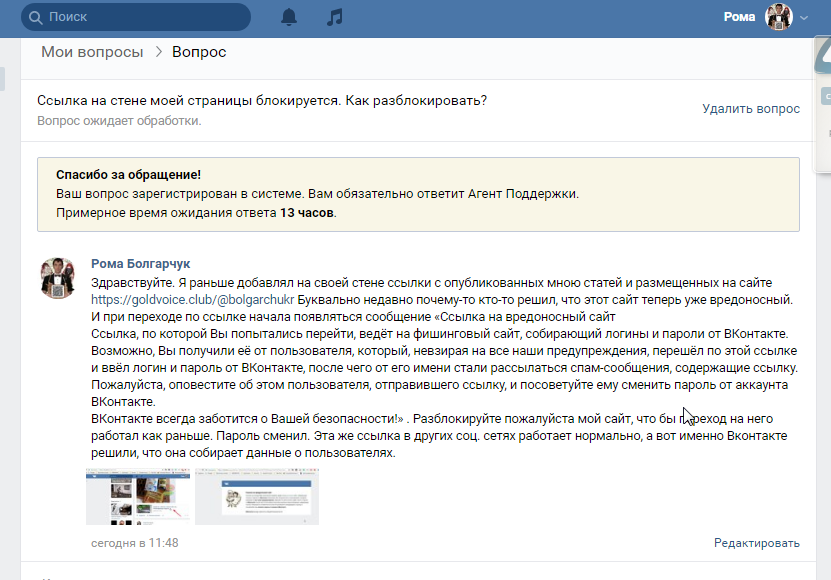Click the Редактировать link
831x580 pixels.
[757, 543]
